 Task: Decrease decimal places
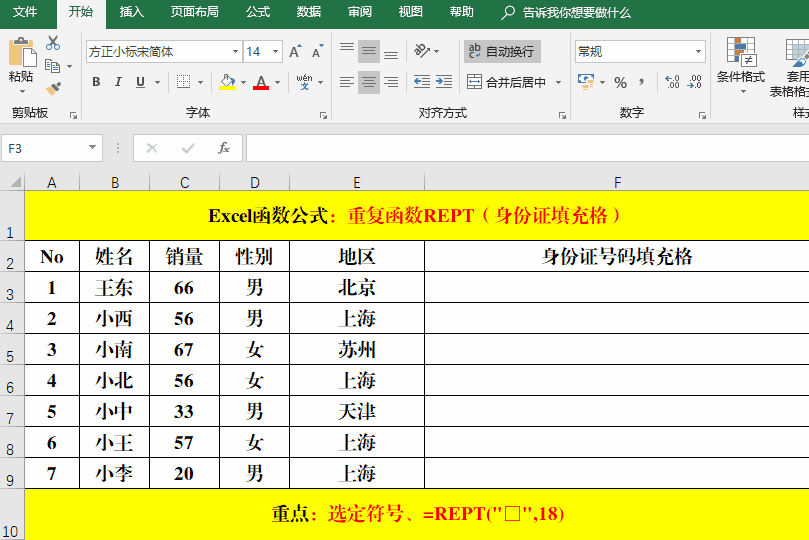694,81
